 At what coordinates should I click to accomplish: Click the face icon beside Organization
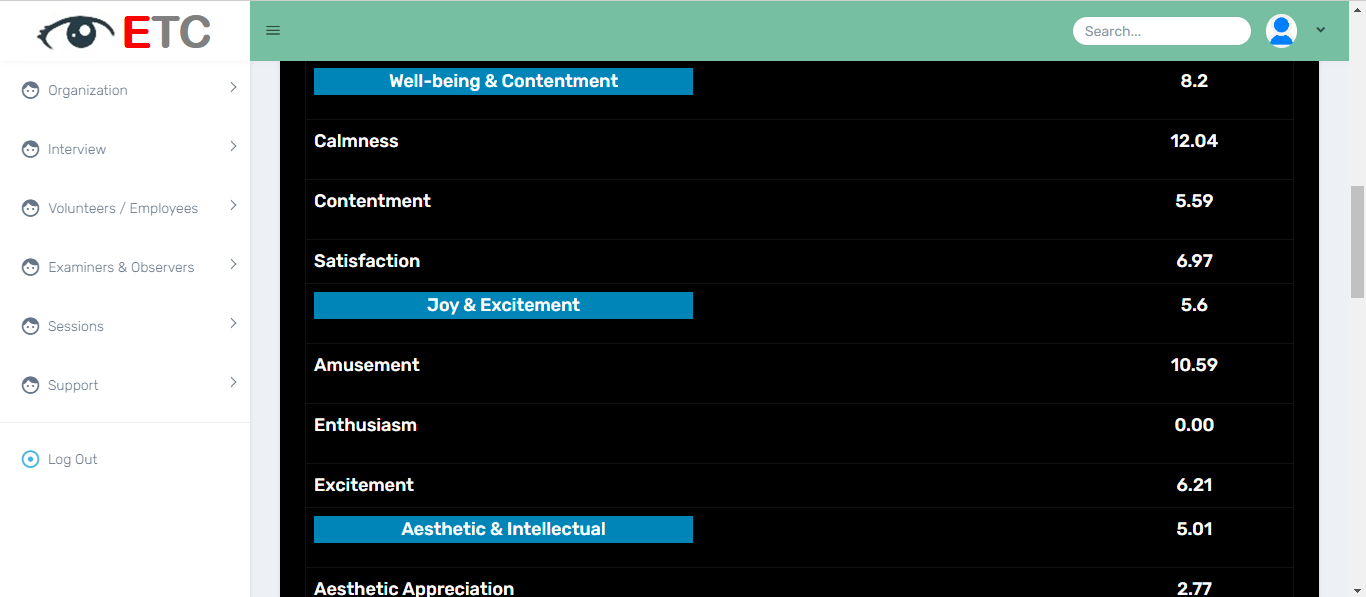(30, 90)
